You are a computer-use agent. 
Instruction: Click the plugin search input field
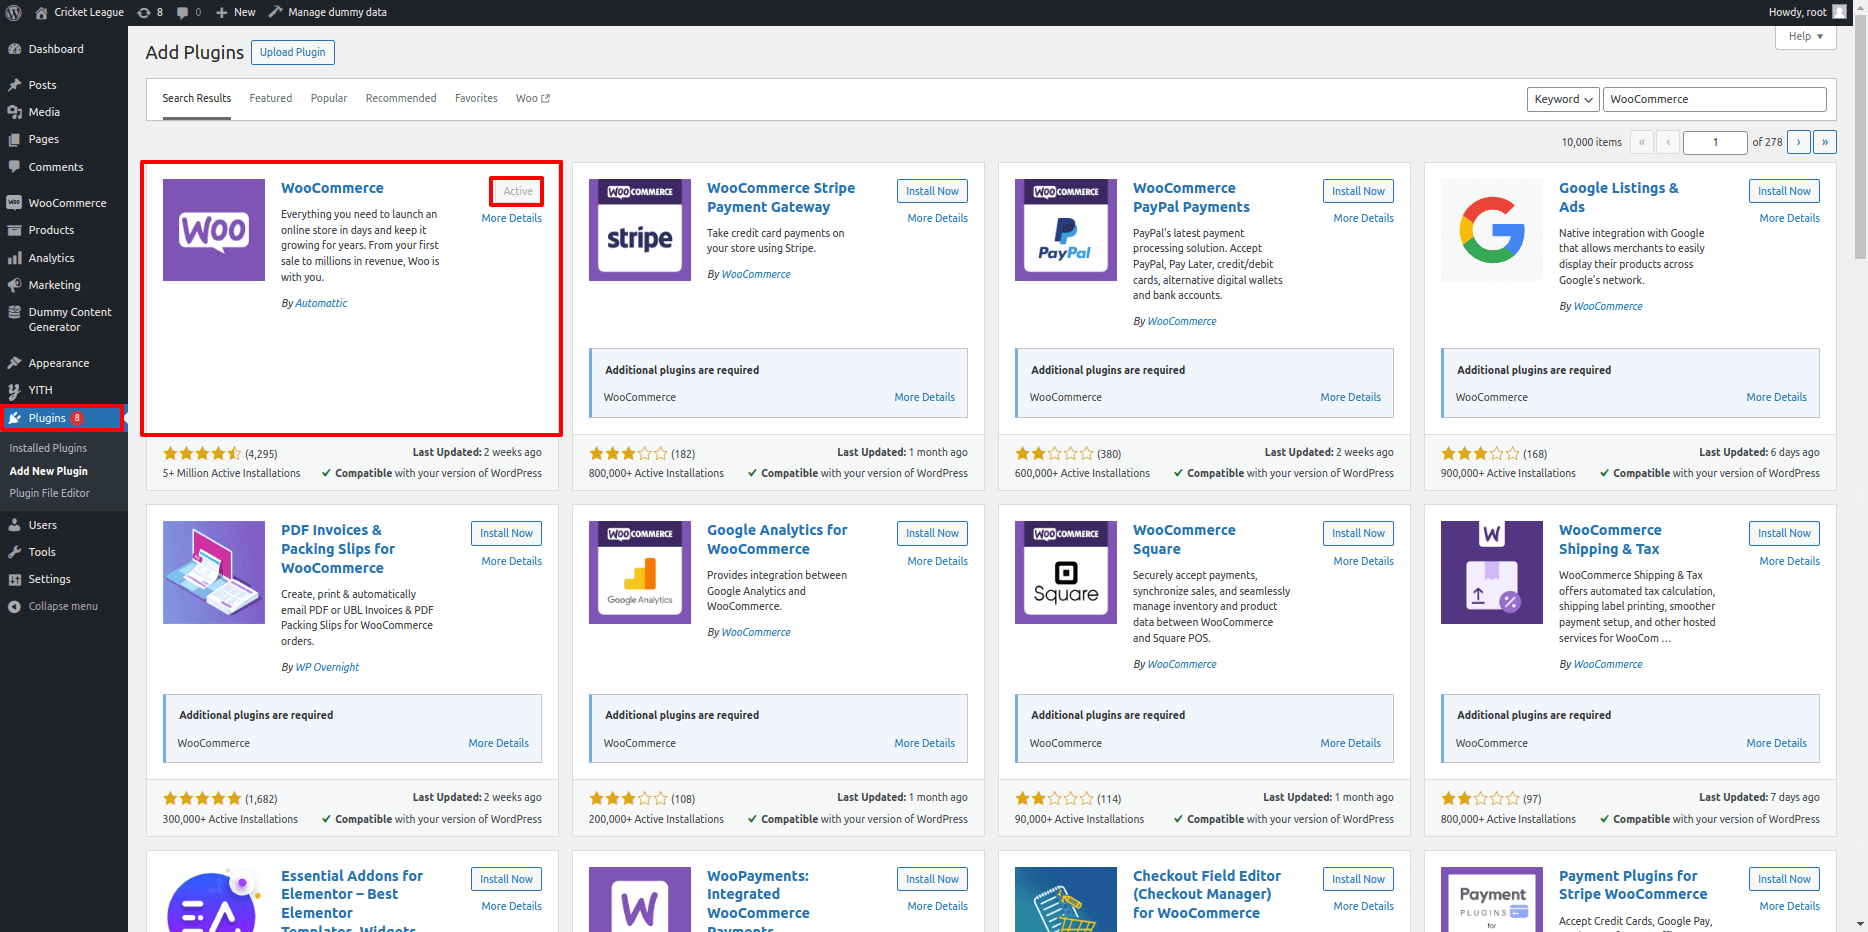[1714, 99]
